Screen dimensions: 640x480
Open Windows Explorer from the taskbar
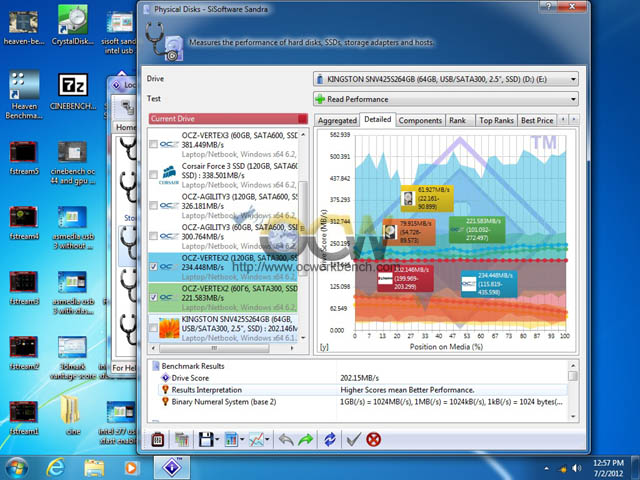point(94,468)
